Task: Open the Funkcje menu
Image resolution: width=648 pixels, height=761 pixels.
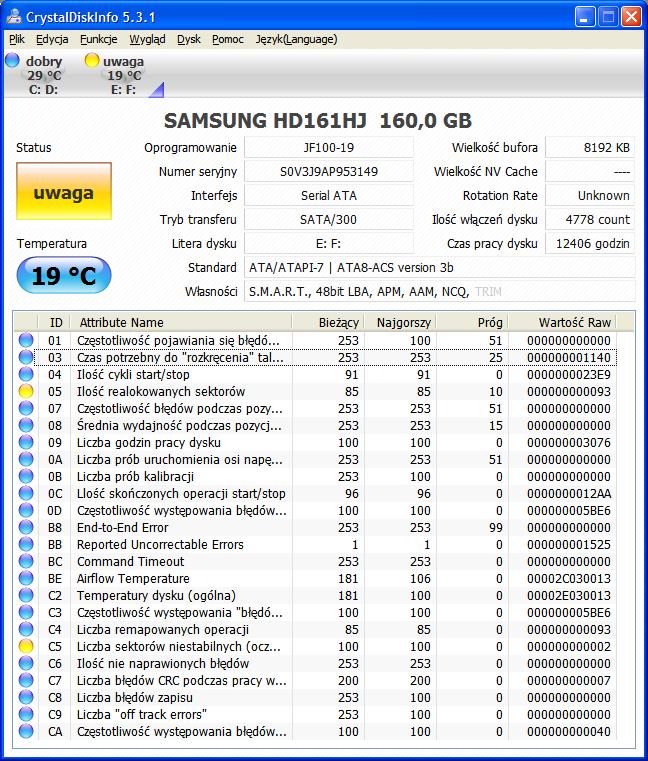Action: click(99, 39)
